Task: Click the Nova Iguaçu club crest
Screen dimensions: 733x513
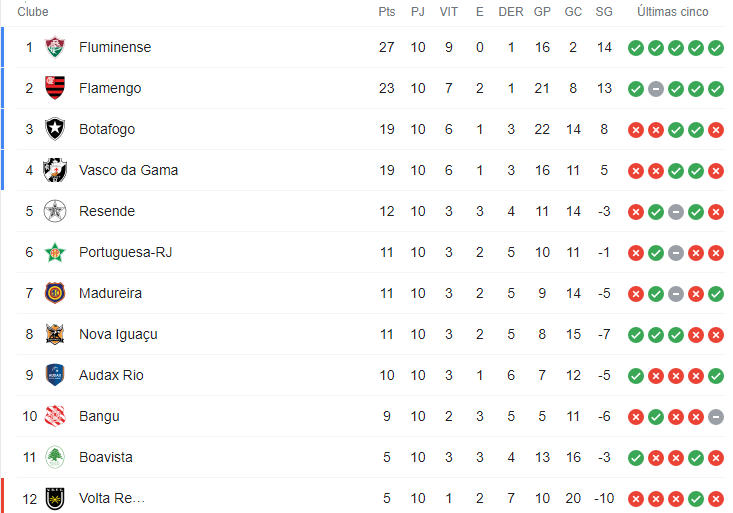Action: 55,334
